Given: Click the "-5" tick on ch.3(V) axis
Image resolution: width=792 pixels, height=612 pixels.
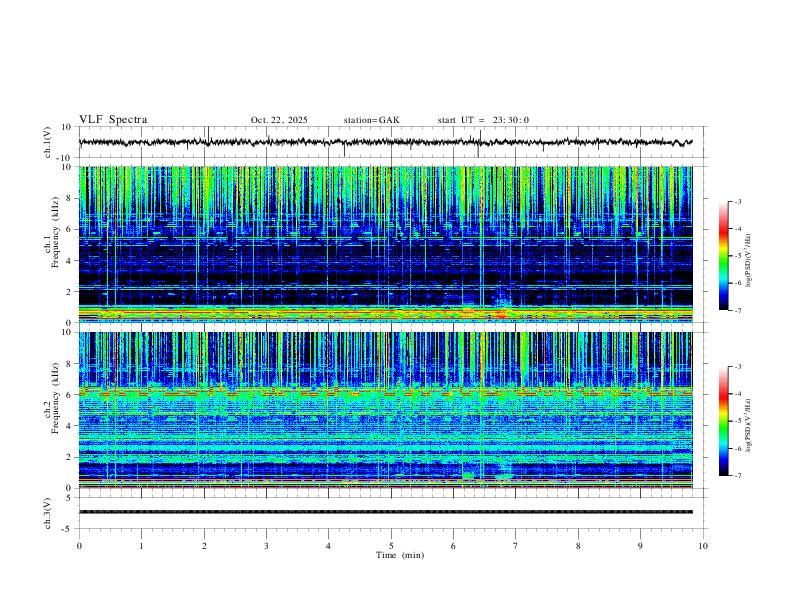Looking at the screenshot, I should coord(68,529).
